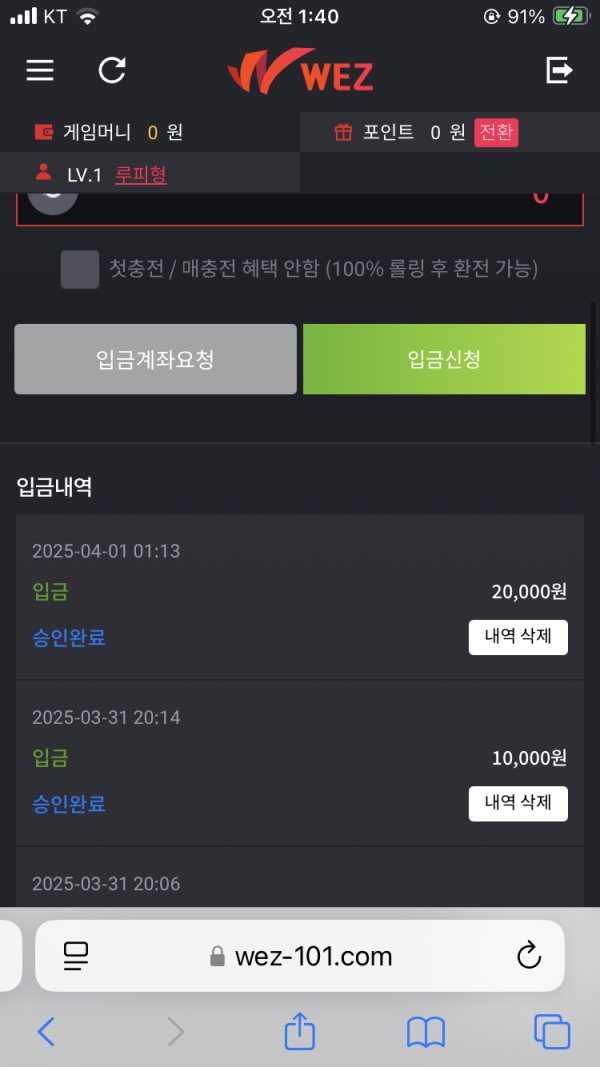The width and height of the screenshot is (600, 1067).
Task: Toggle the 첫충전/매충전 혜택 안함 checkbox
Action: pyautogui.click(x=80, y=269)
